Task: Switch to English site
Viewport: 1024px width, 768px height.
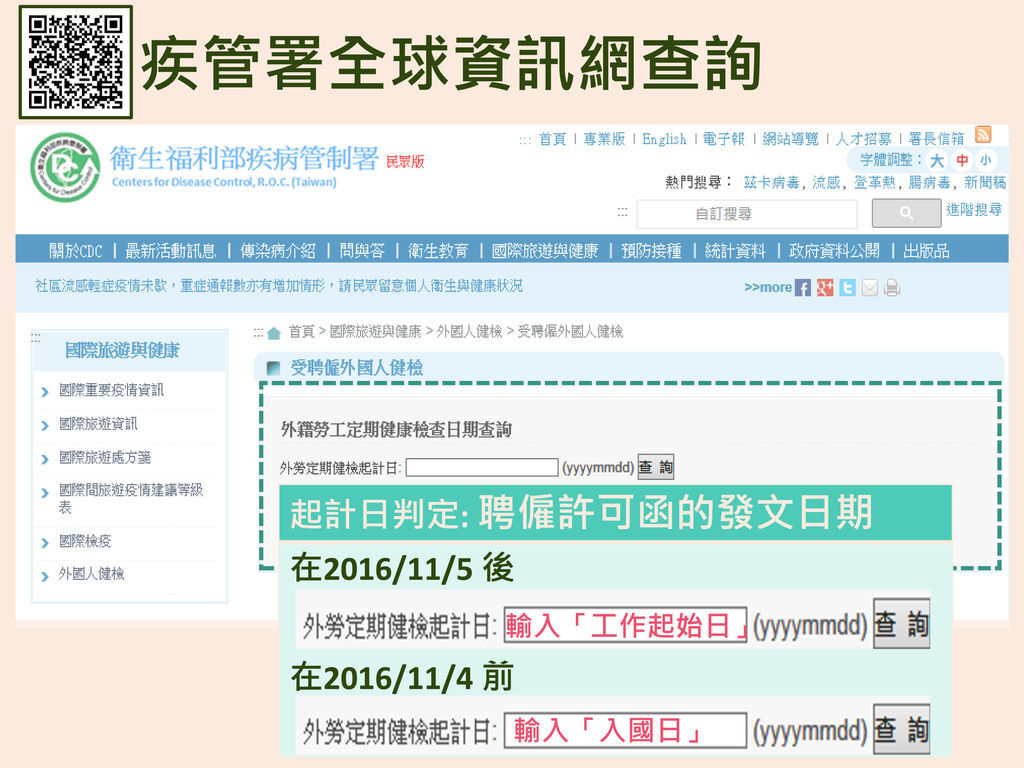Action: pyautogui.click(x=664, y=139)
